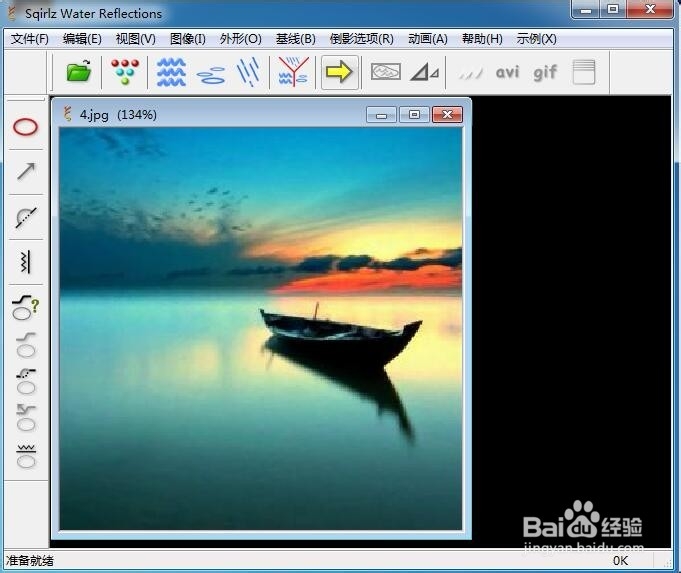Run animation with the yellow arrow button
The image size is (681, 573).
click(x=339, y=72)
